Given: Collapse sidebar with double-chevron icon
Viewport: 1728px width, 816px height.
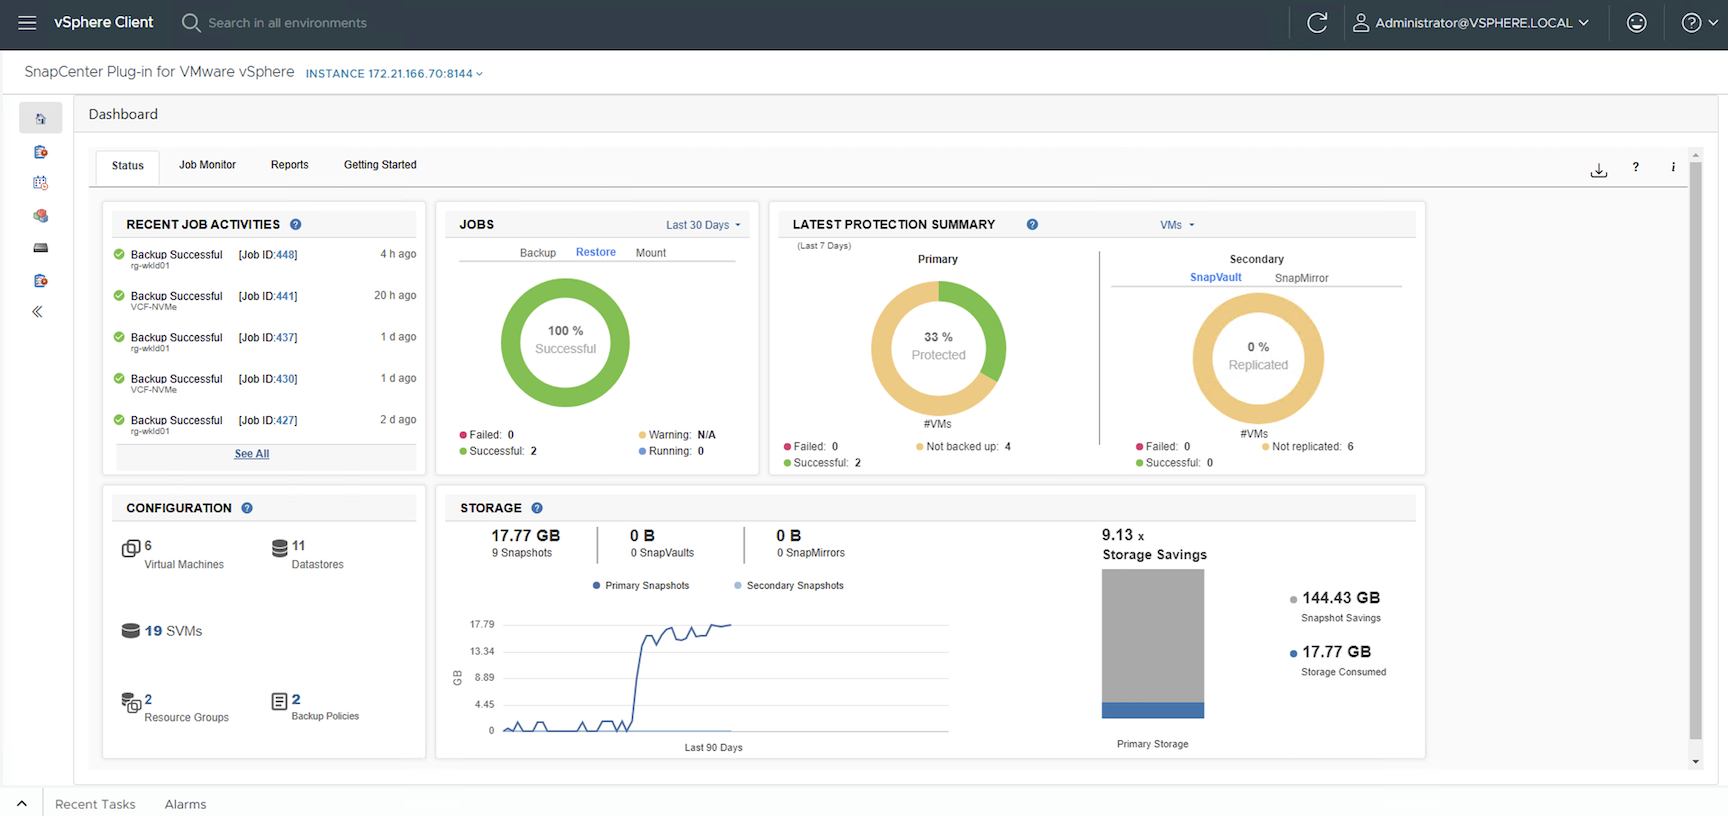Looking at the screenshot, I should point(38,312).
